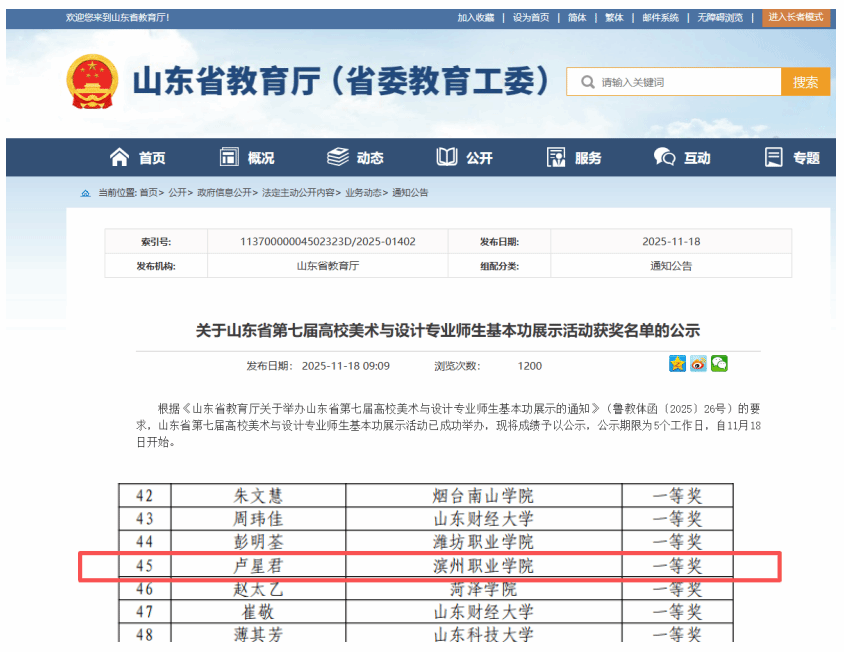Click the 加入收藏 link
This screenshot has width=844, height=652.
(x=476, y=18)
